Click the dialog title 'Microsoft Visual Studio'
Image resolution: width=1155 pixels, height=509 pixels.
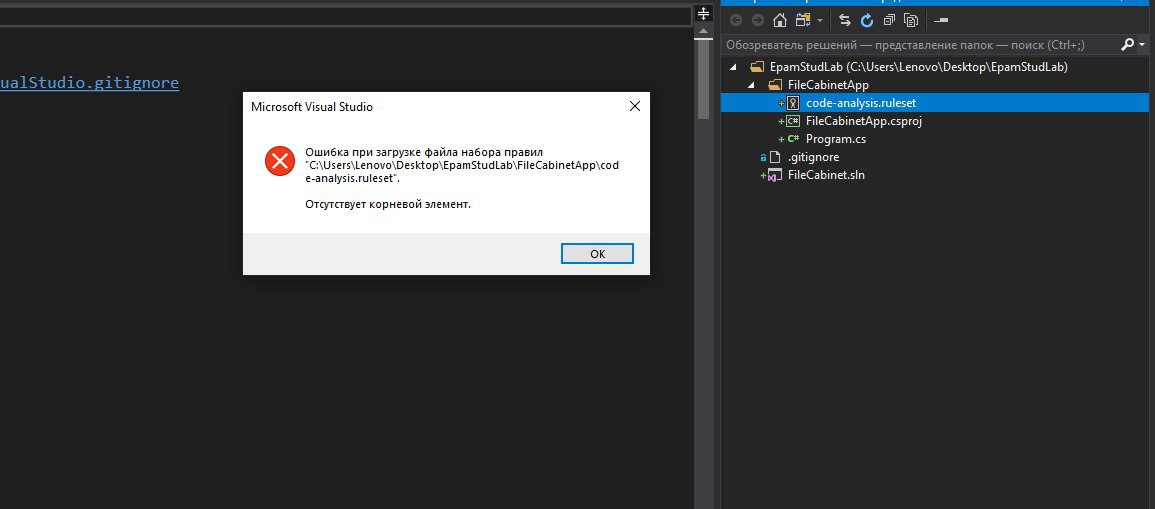tap(312, 107)
